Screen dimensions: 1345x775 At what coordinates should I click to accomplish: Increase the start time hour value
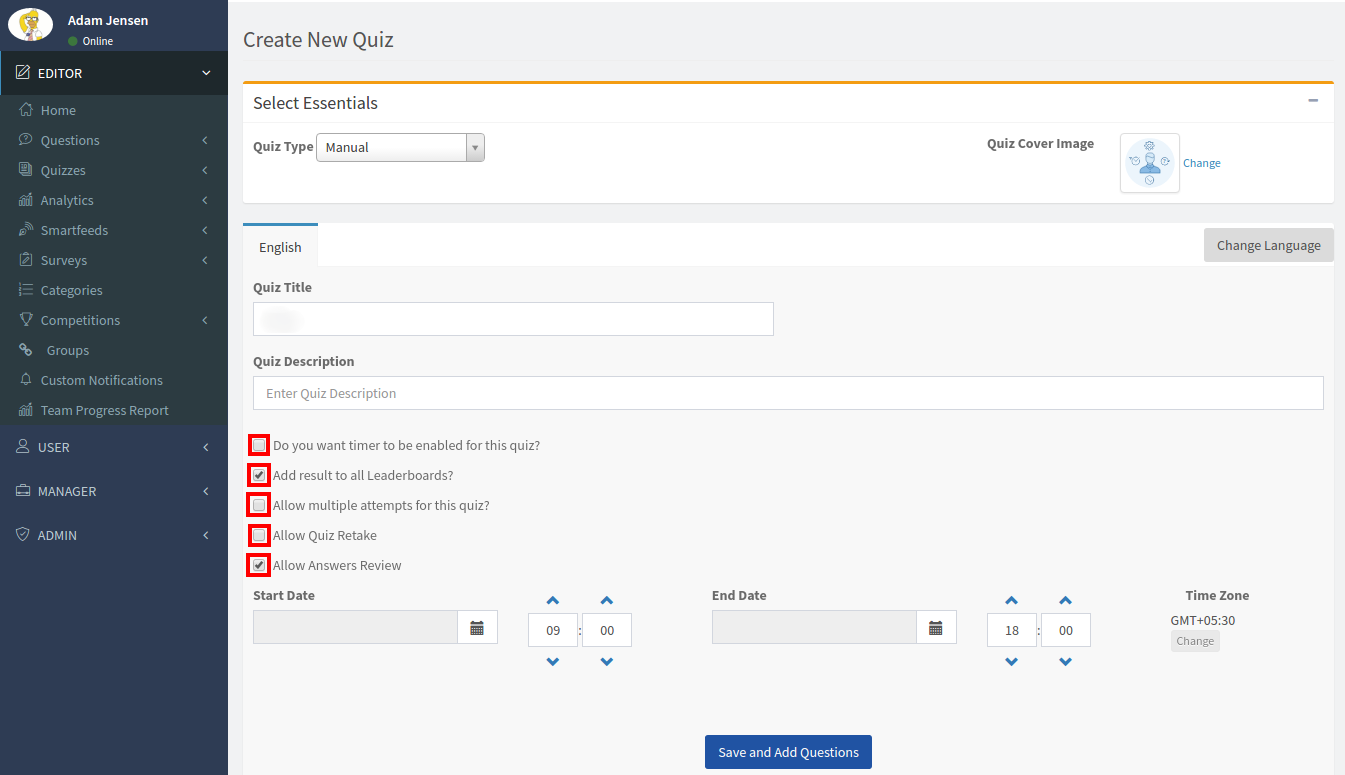[553, 601]
